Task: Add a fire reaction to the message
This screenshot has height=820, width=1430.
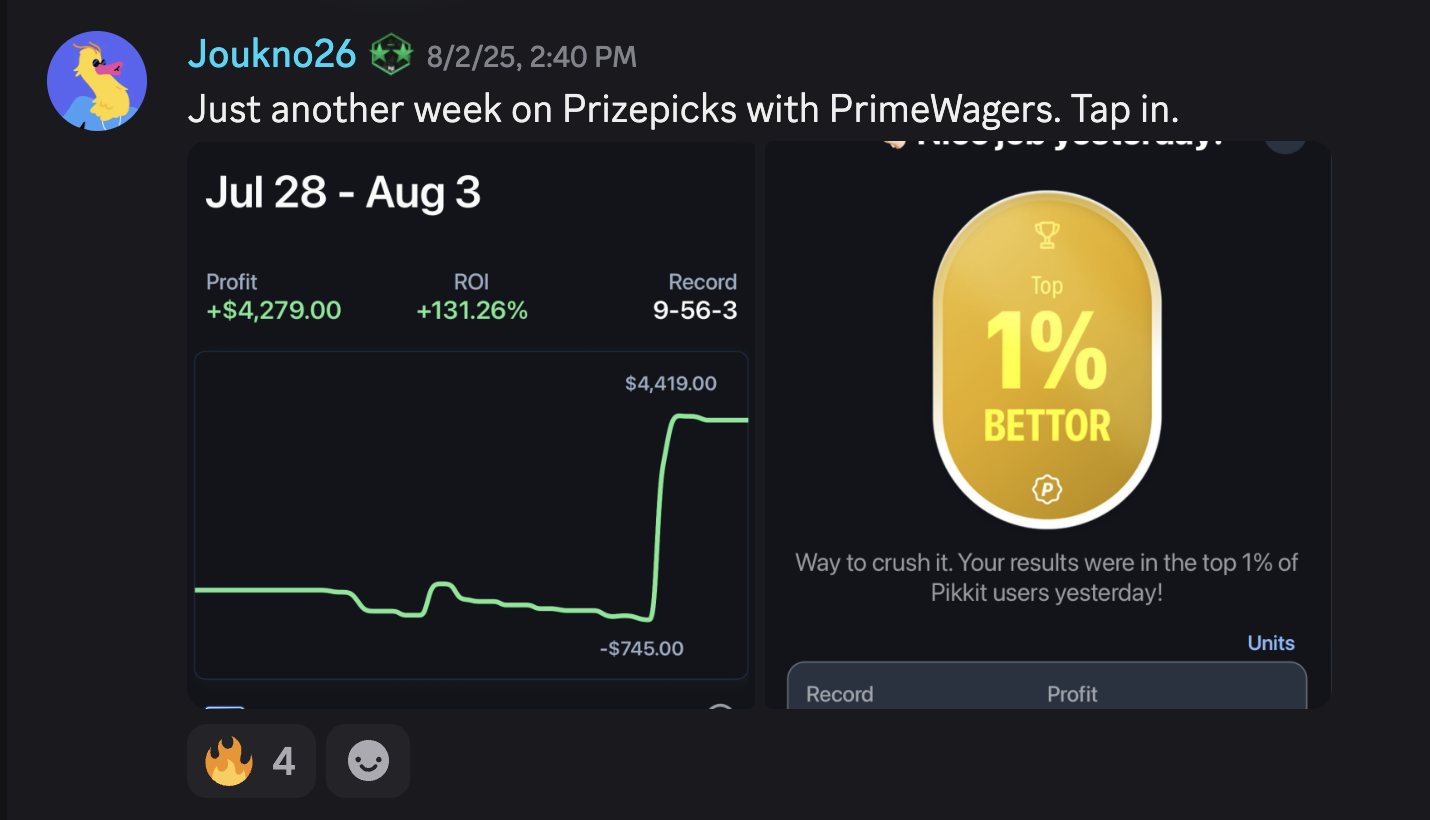Action: [x=250, y=762]
